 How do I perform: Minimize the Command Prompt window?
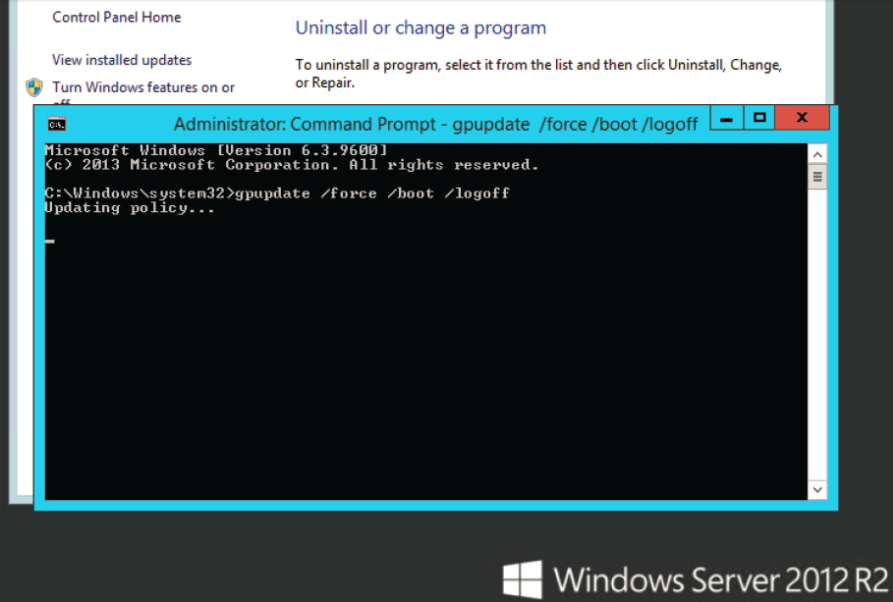(x=726, y=118)
